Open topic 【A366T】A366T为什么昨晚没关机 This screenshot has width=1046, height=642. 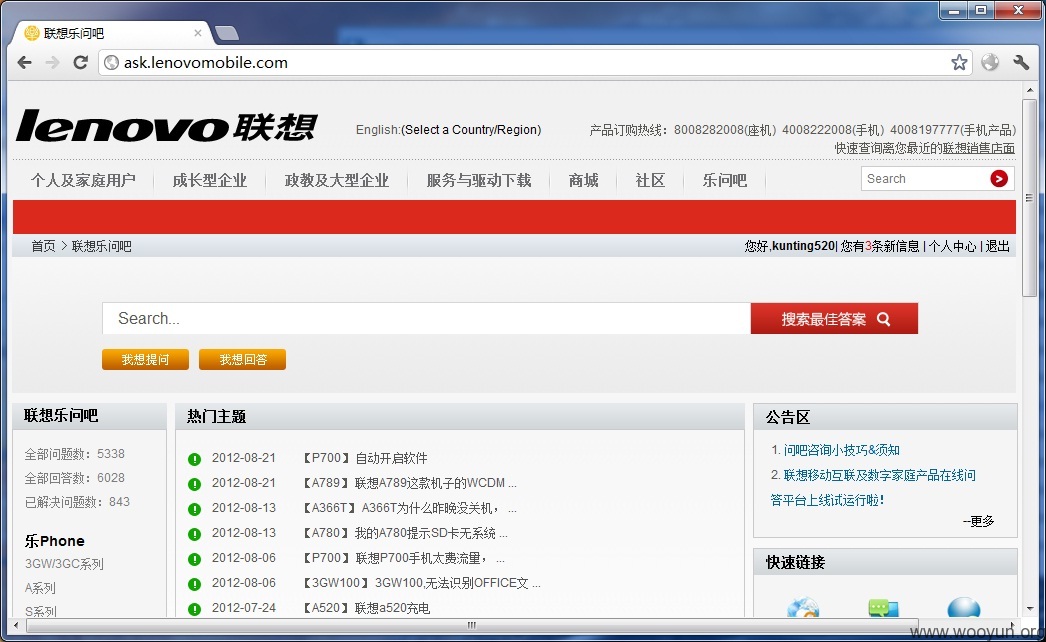(409, 509)
